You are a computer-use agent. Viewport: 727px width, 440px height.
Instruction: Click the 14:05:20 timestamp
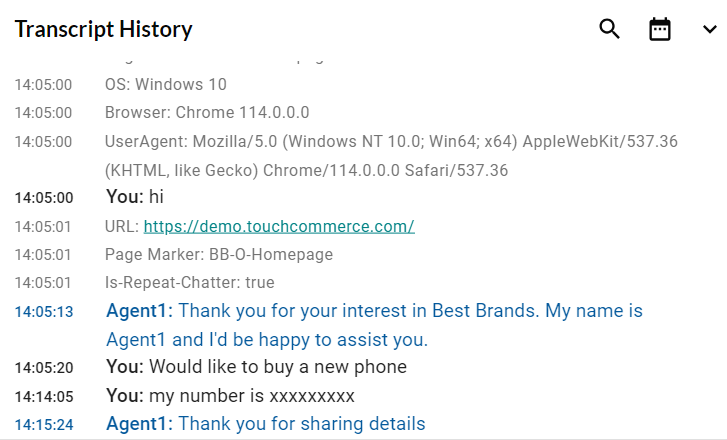[x=43, y=368]
